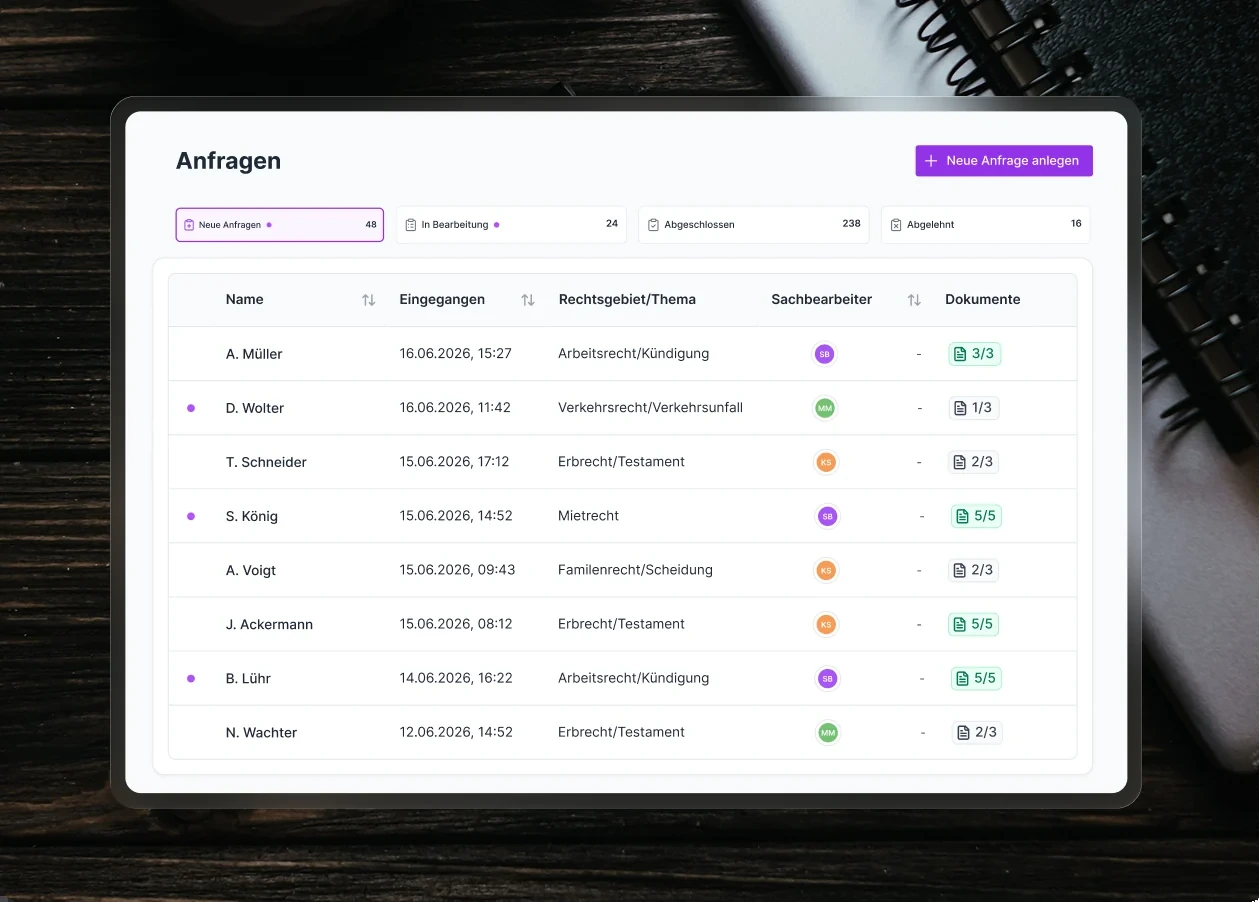1259x902 pixels.
Task: Sort by Sachbearbeiter column arrows
Action: pos(914,300)
